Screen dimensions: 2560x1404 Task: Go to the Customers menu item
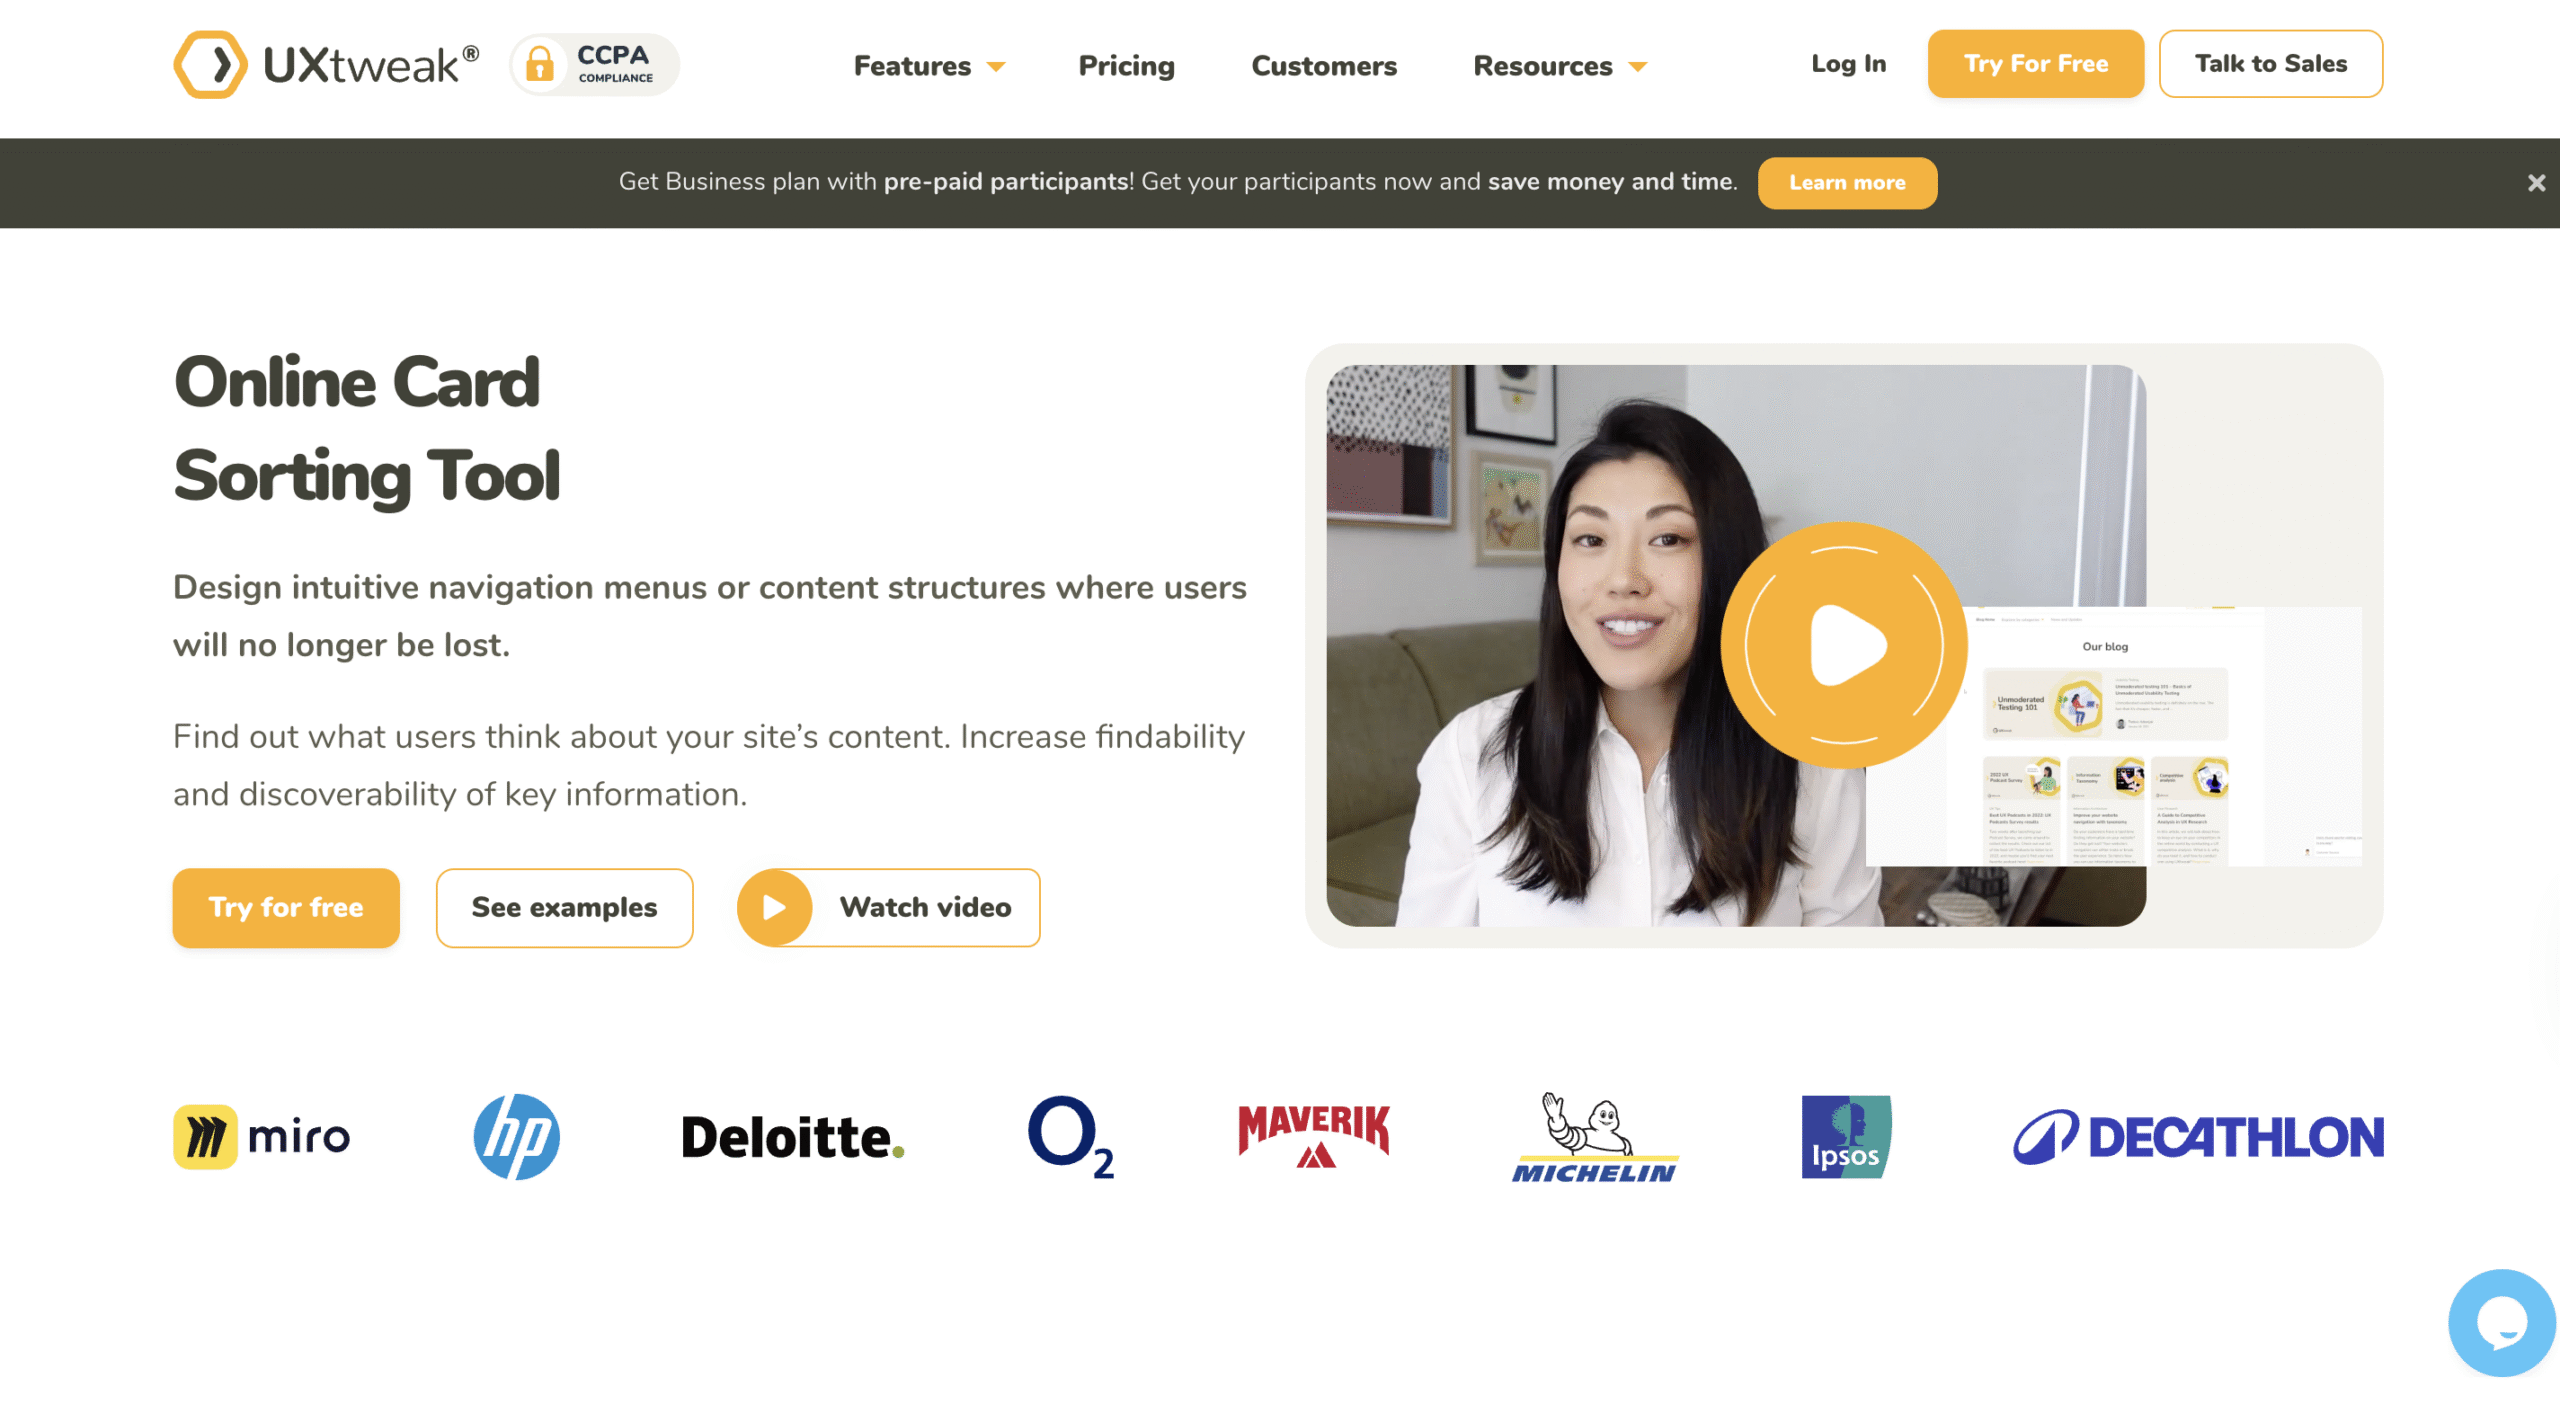coord(1324,66)
